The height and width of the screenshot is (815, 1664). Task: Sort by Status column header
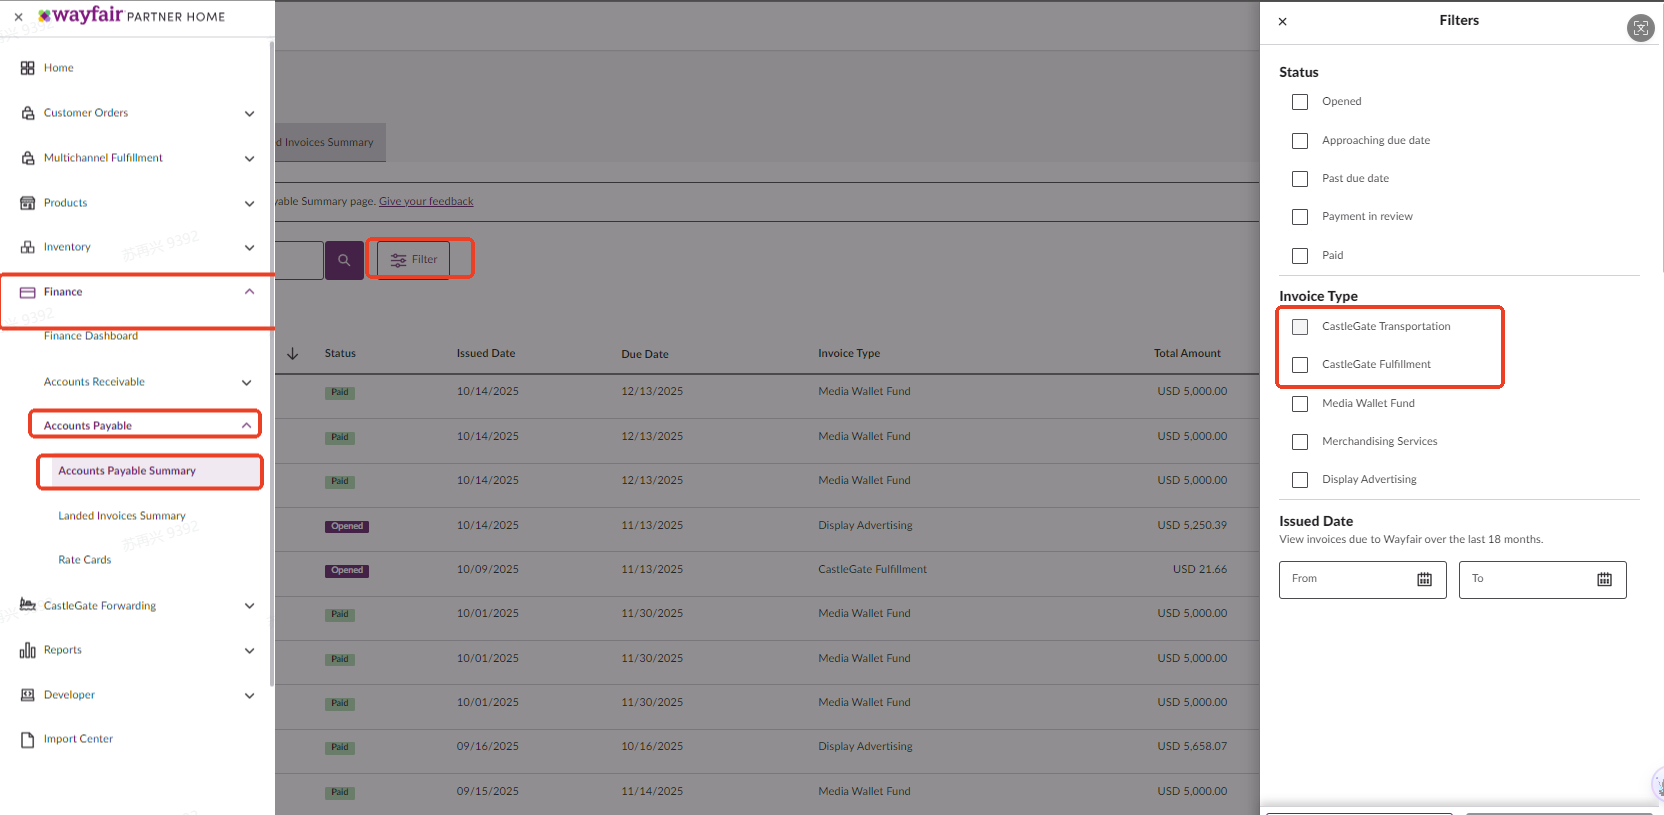tap(340, 353)
